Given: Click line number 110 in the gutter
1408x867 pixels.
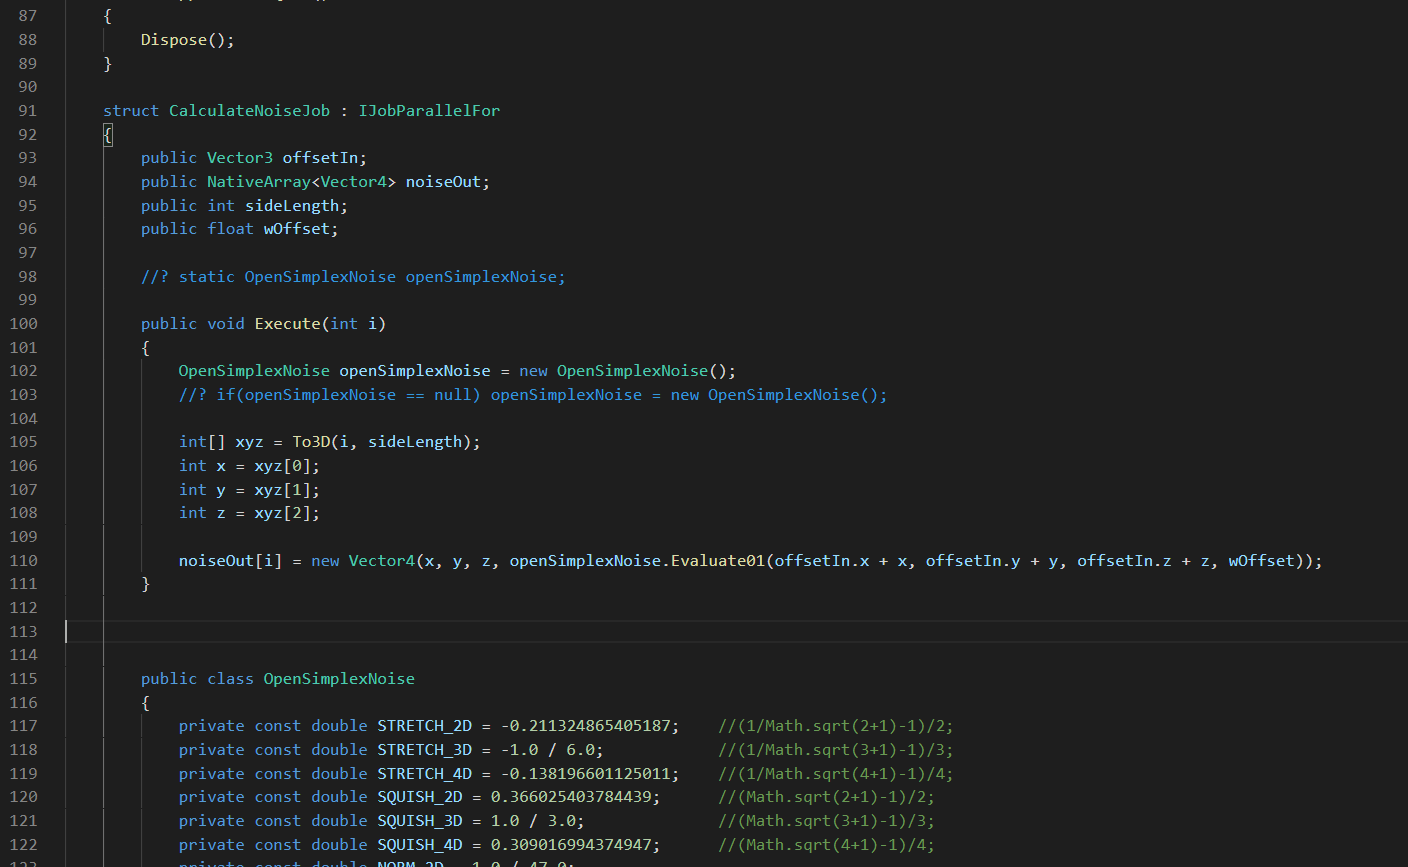Looking at the screenshot, I should [x=23, y=561].
